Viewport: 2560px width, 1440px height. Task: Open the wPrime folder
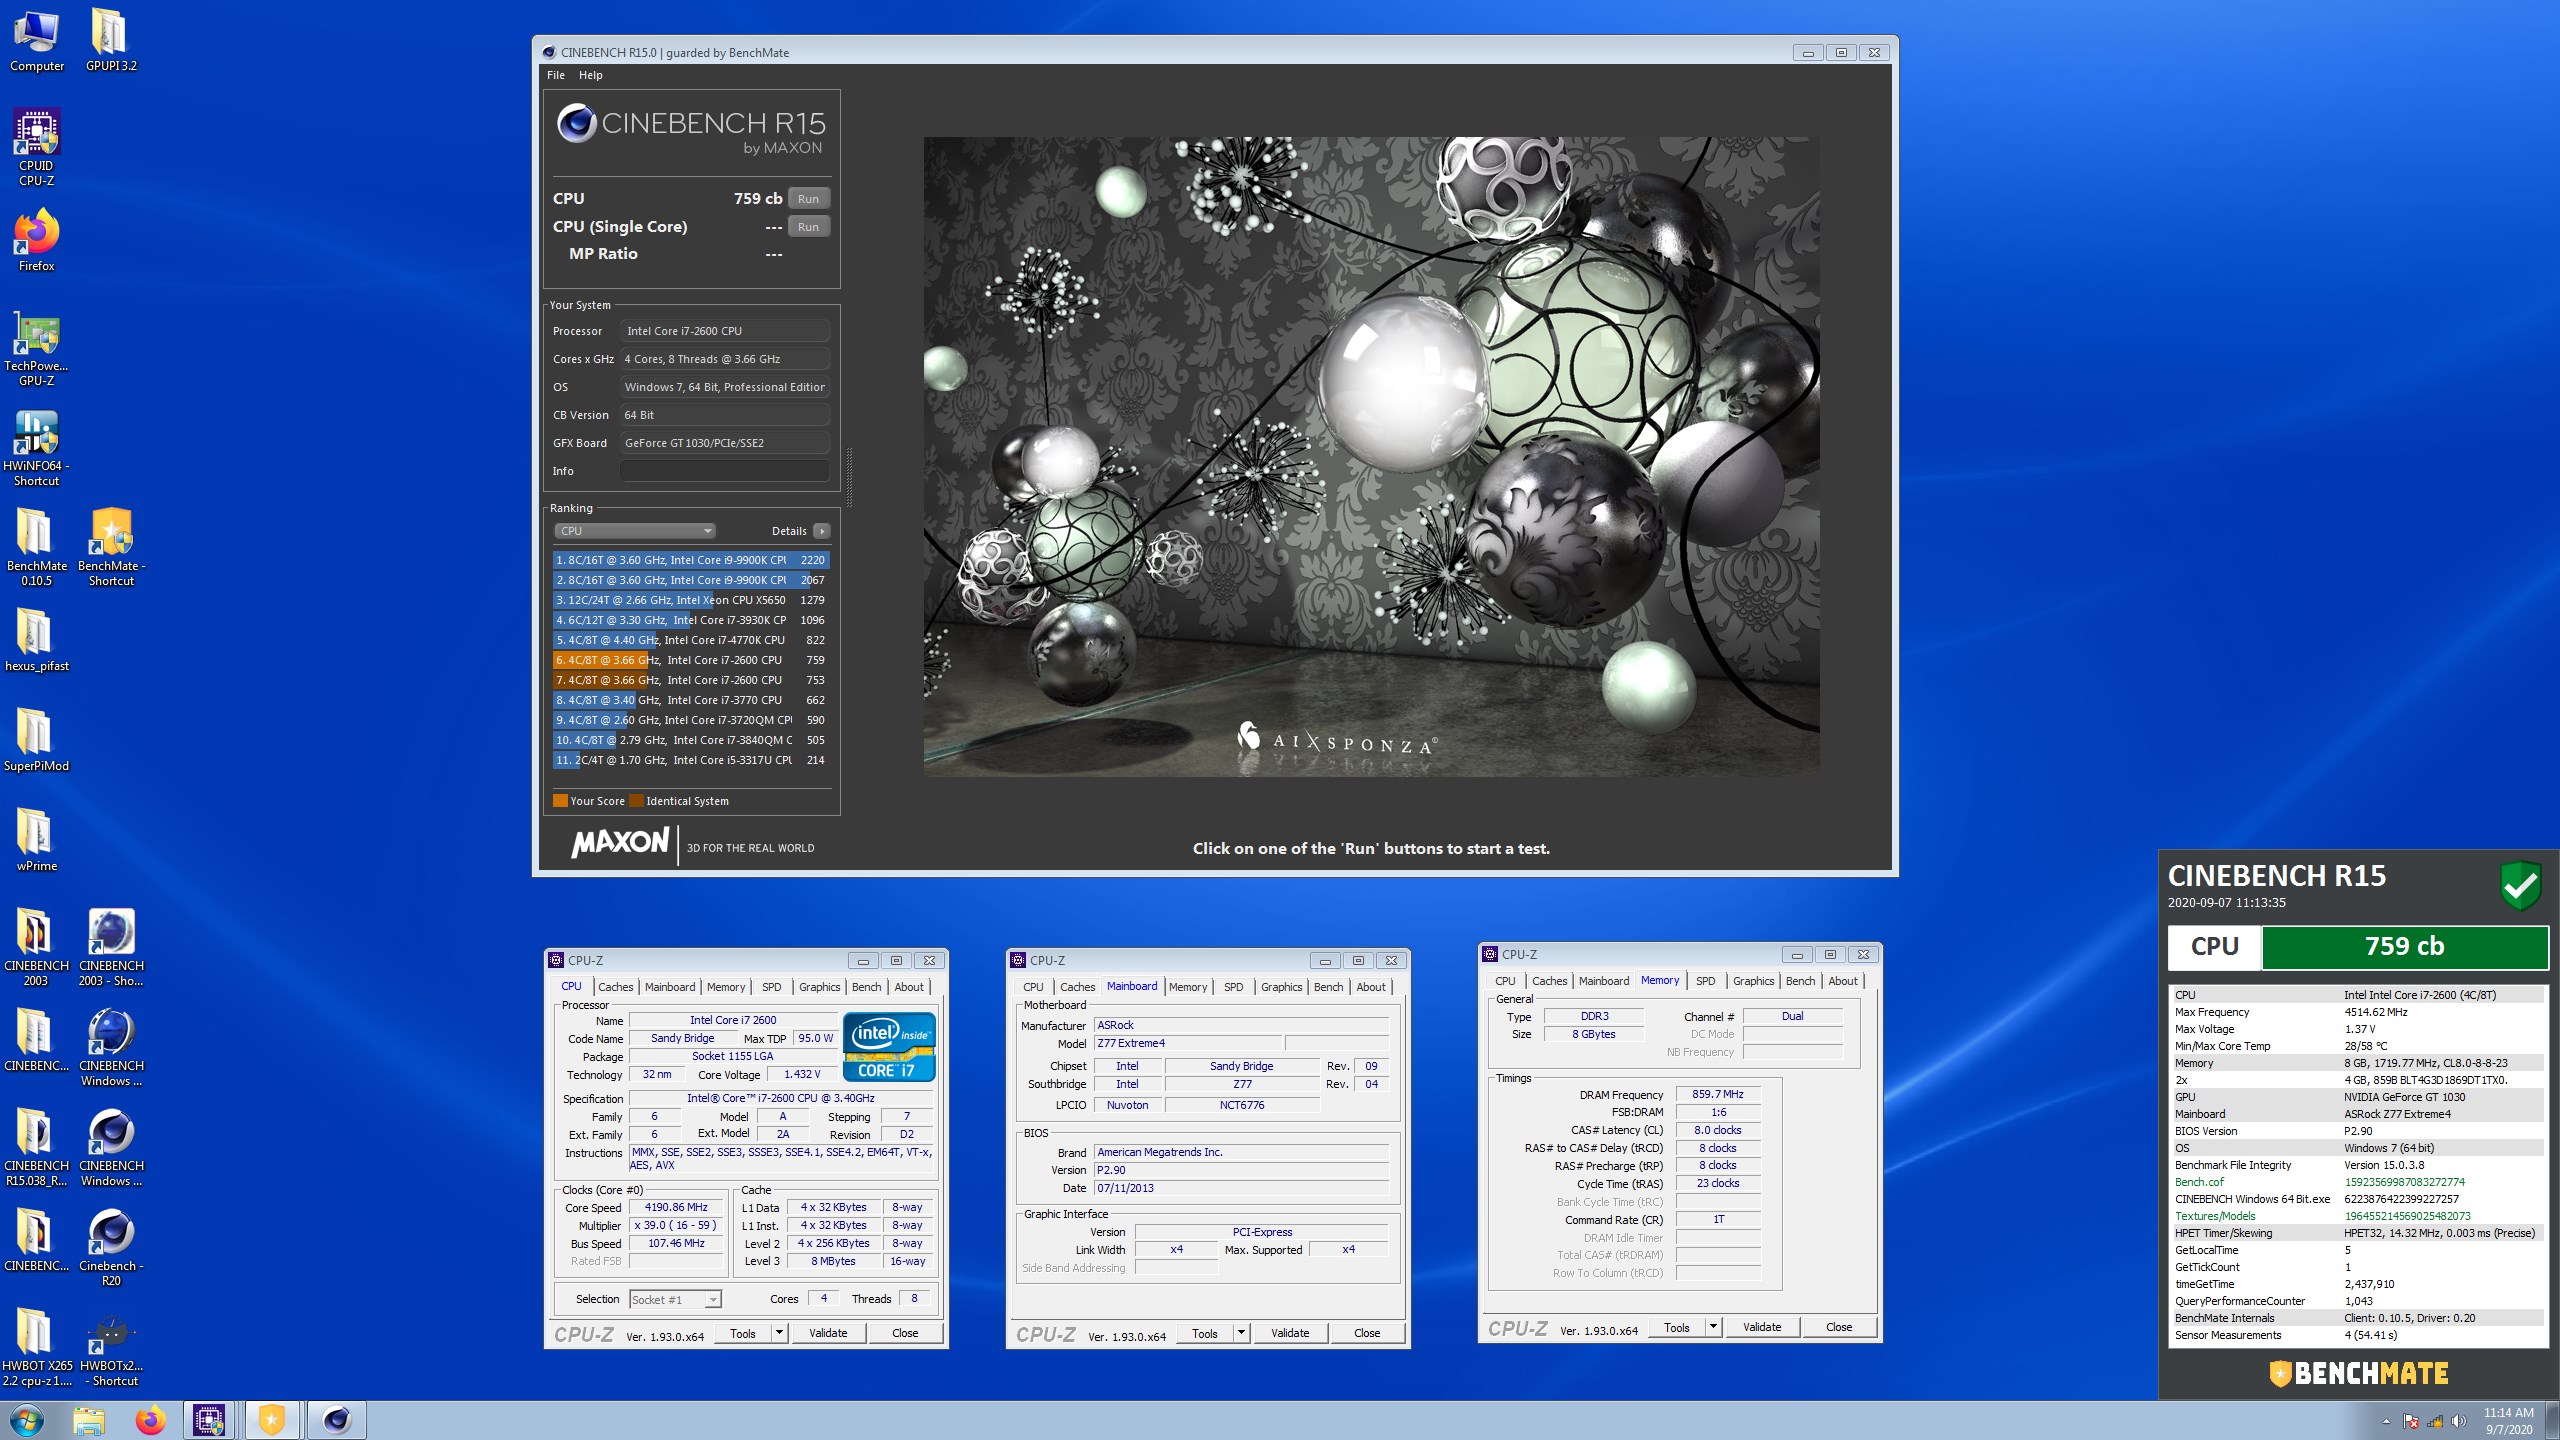[37, 840]
